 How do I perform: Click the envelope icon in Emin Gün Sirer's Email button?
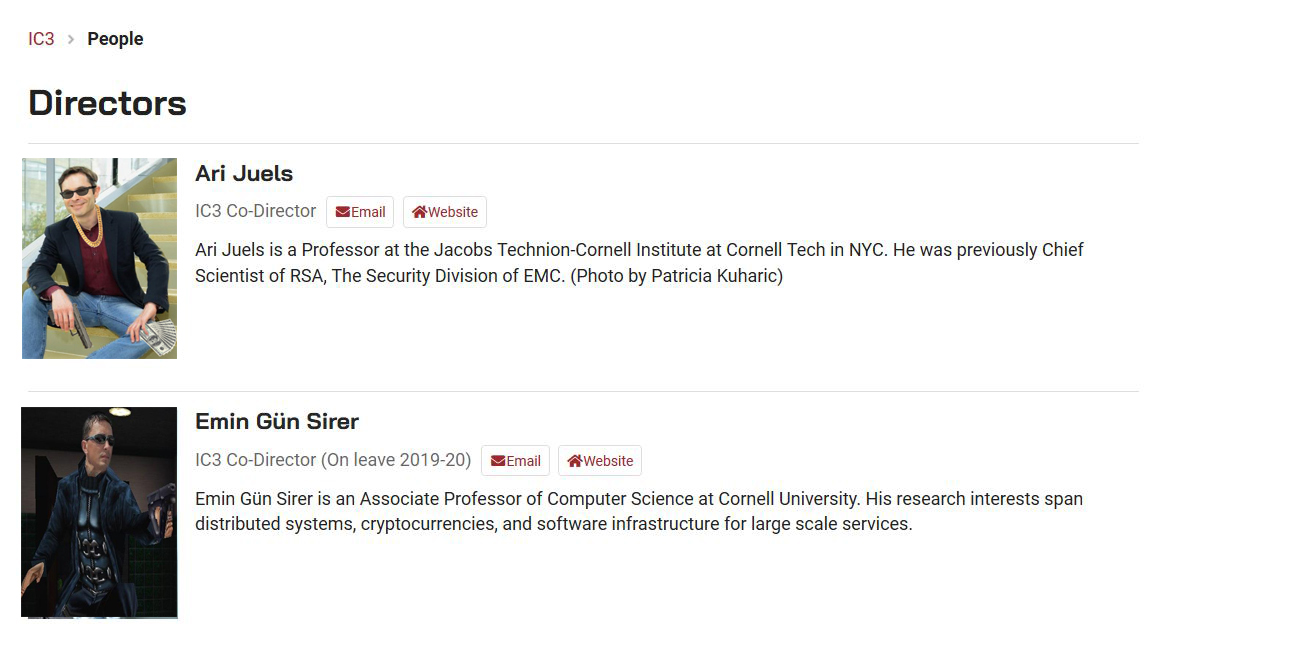click(498, 461)
